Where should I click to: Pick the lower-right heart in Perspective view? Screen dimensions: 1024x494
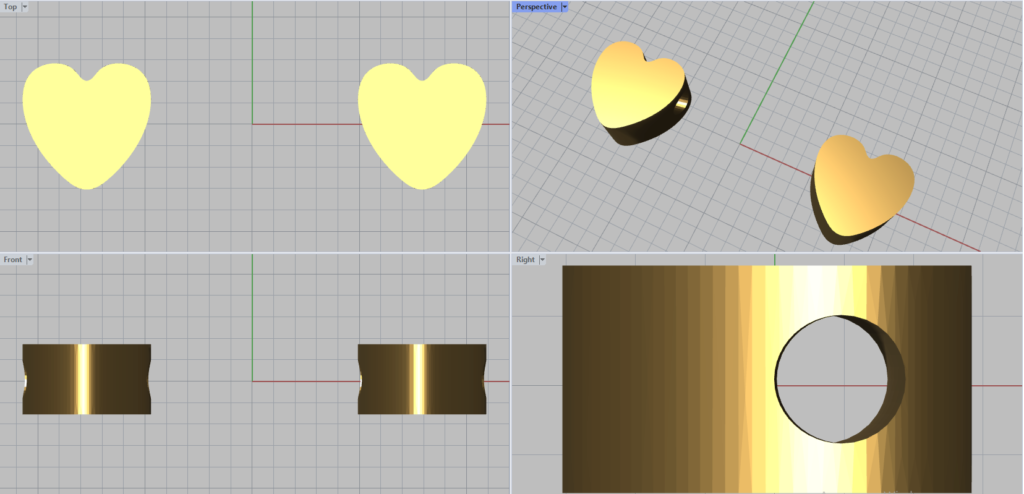click(x=860, y=185)
